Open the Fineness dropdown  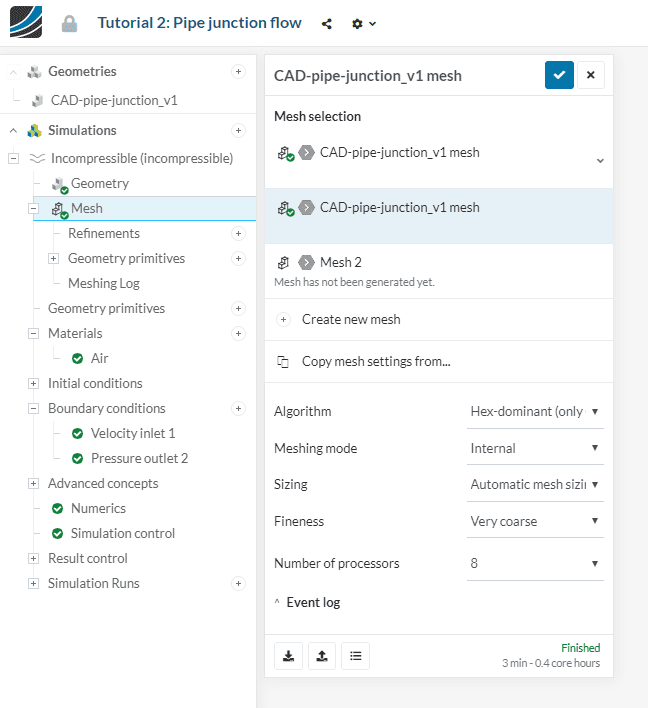[535, 521]
